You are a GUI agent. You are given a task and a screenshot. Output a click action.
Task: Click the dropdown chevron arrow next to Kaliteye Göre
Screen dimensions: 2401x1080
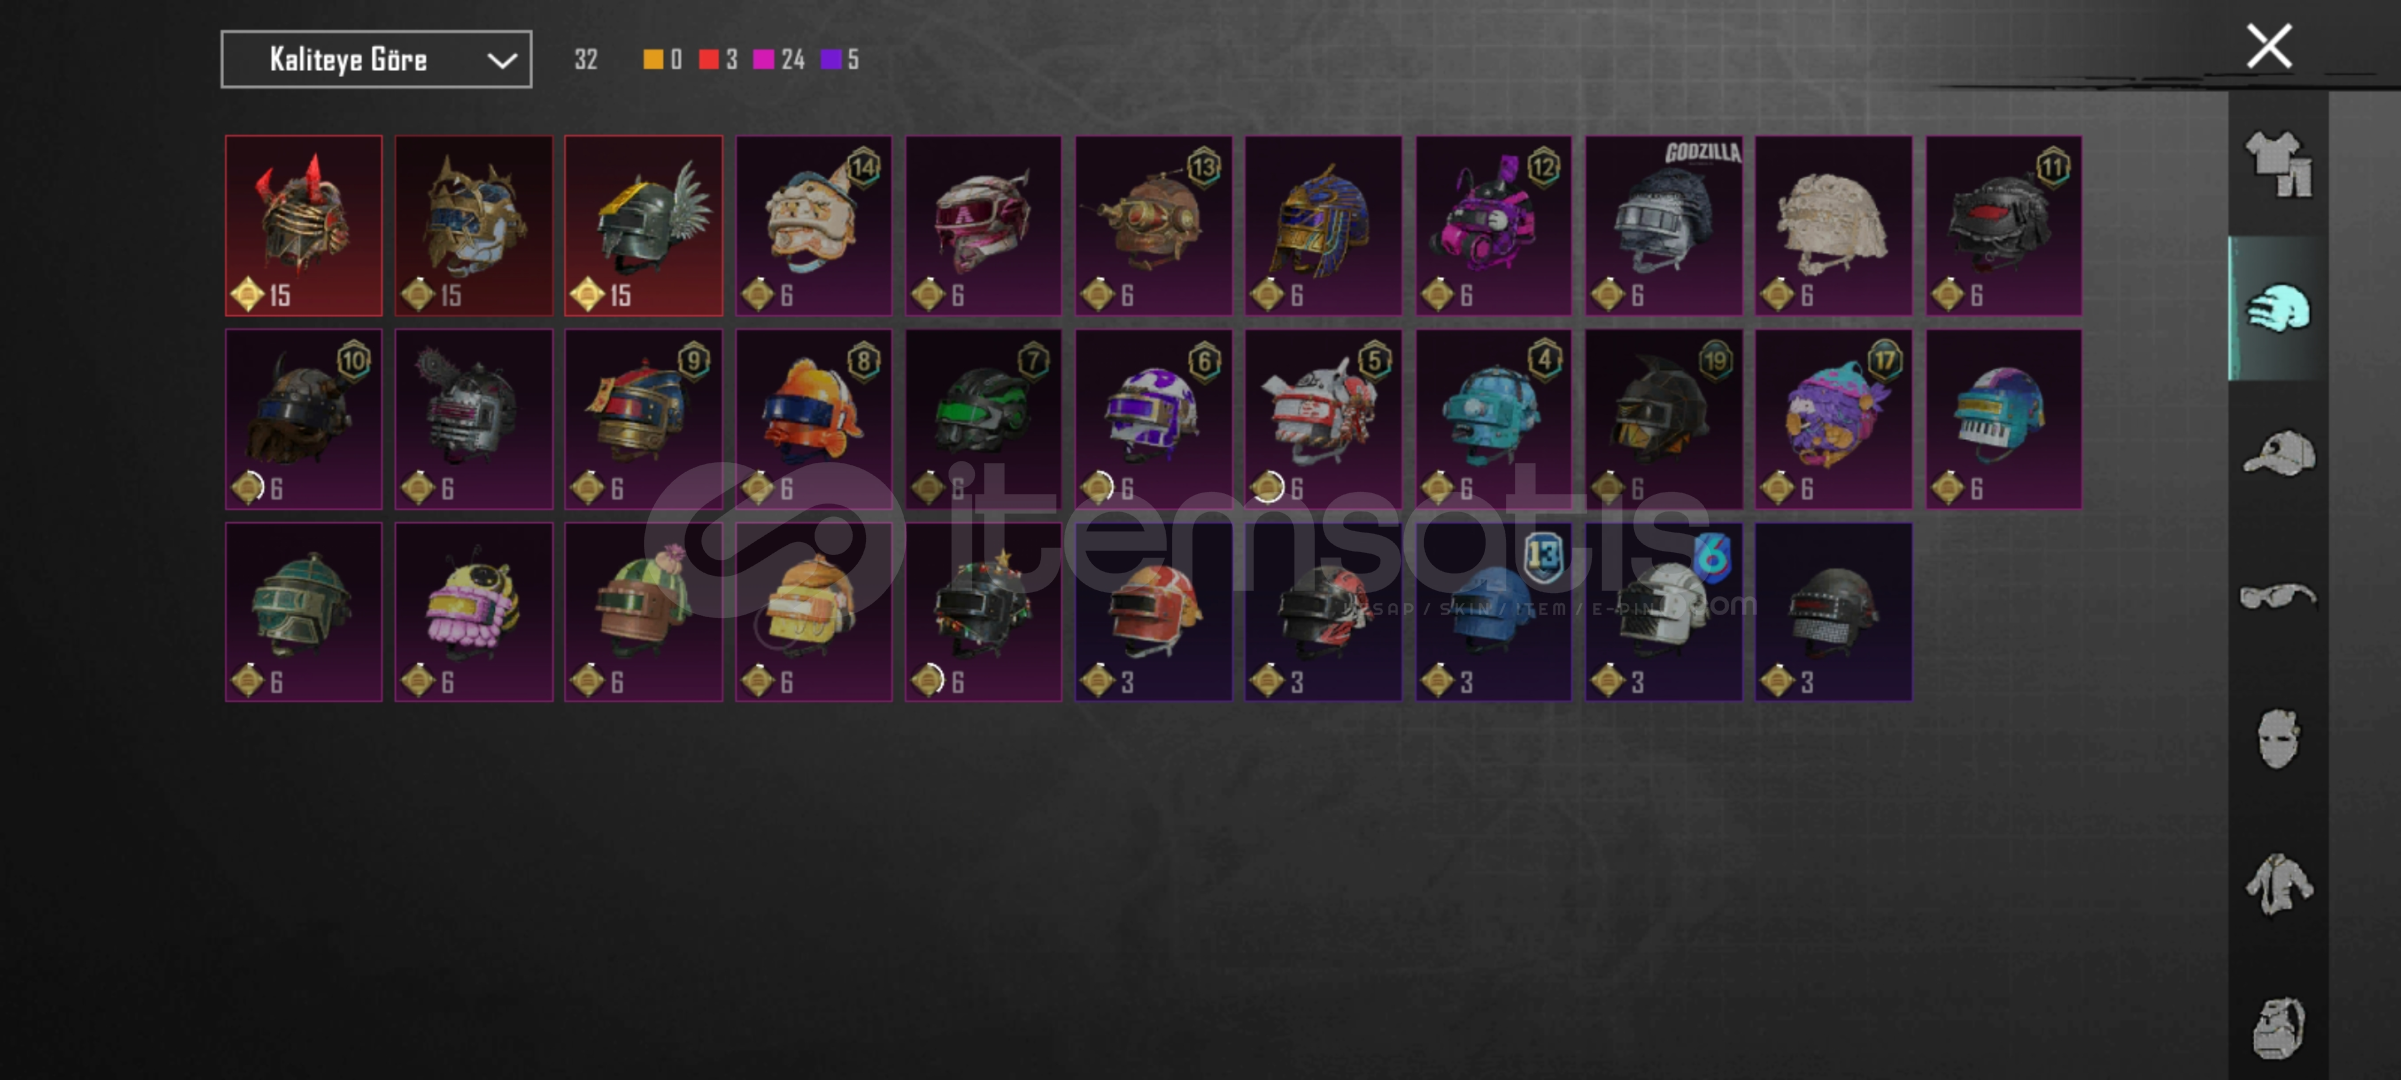point(502,61)
